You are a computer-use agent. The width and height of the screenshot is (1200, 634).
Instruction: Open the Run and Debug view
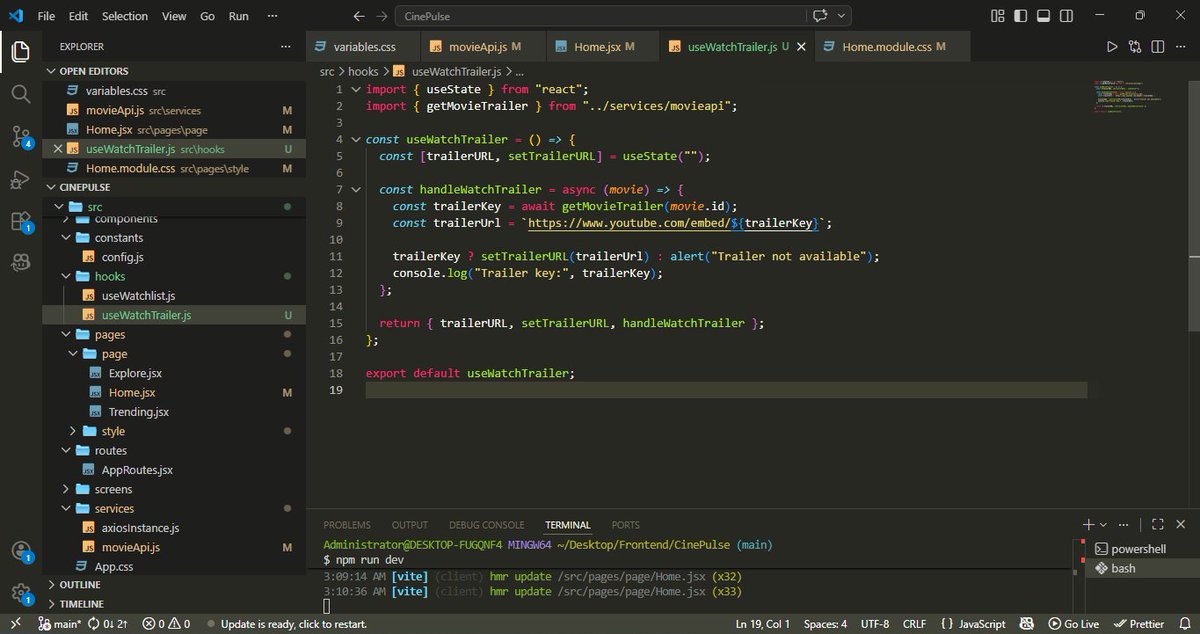point(21,180)
